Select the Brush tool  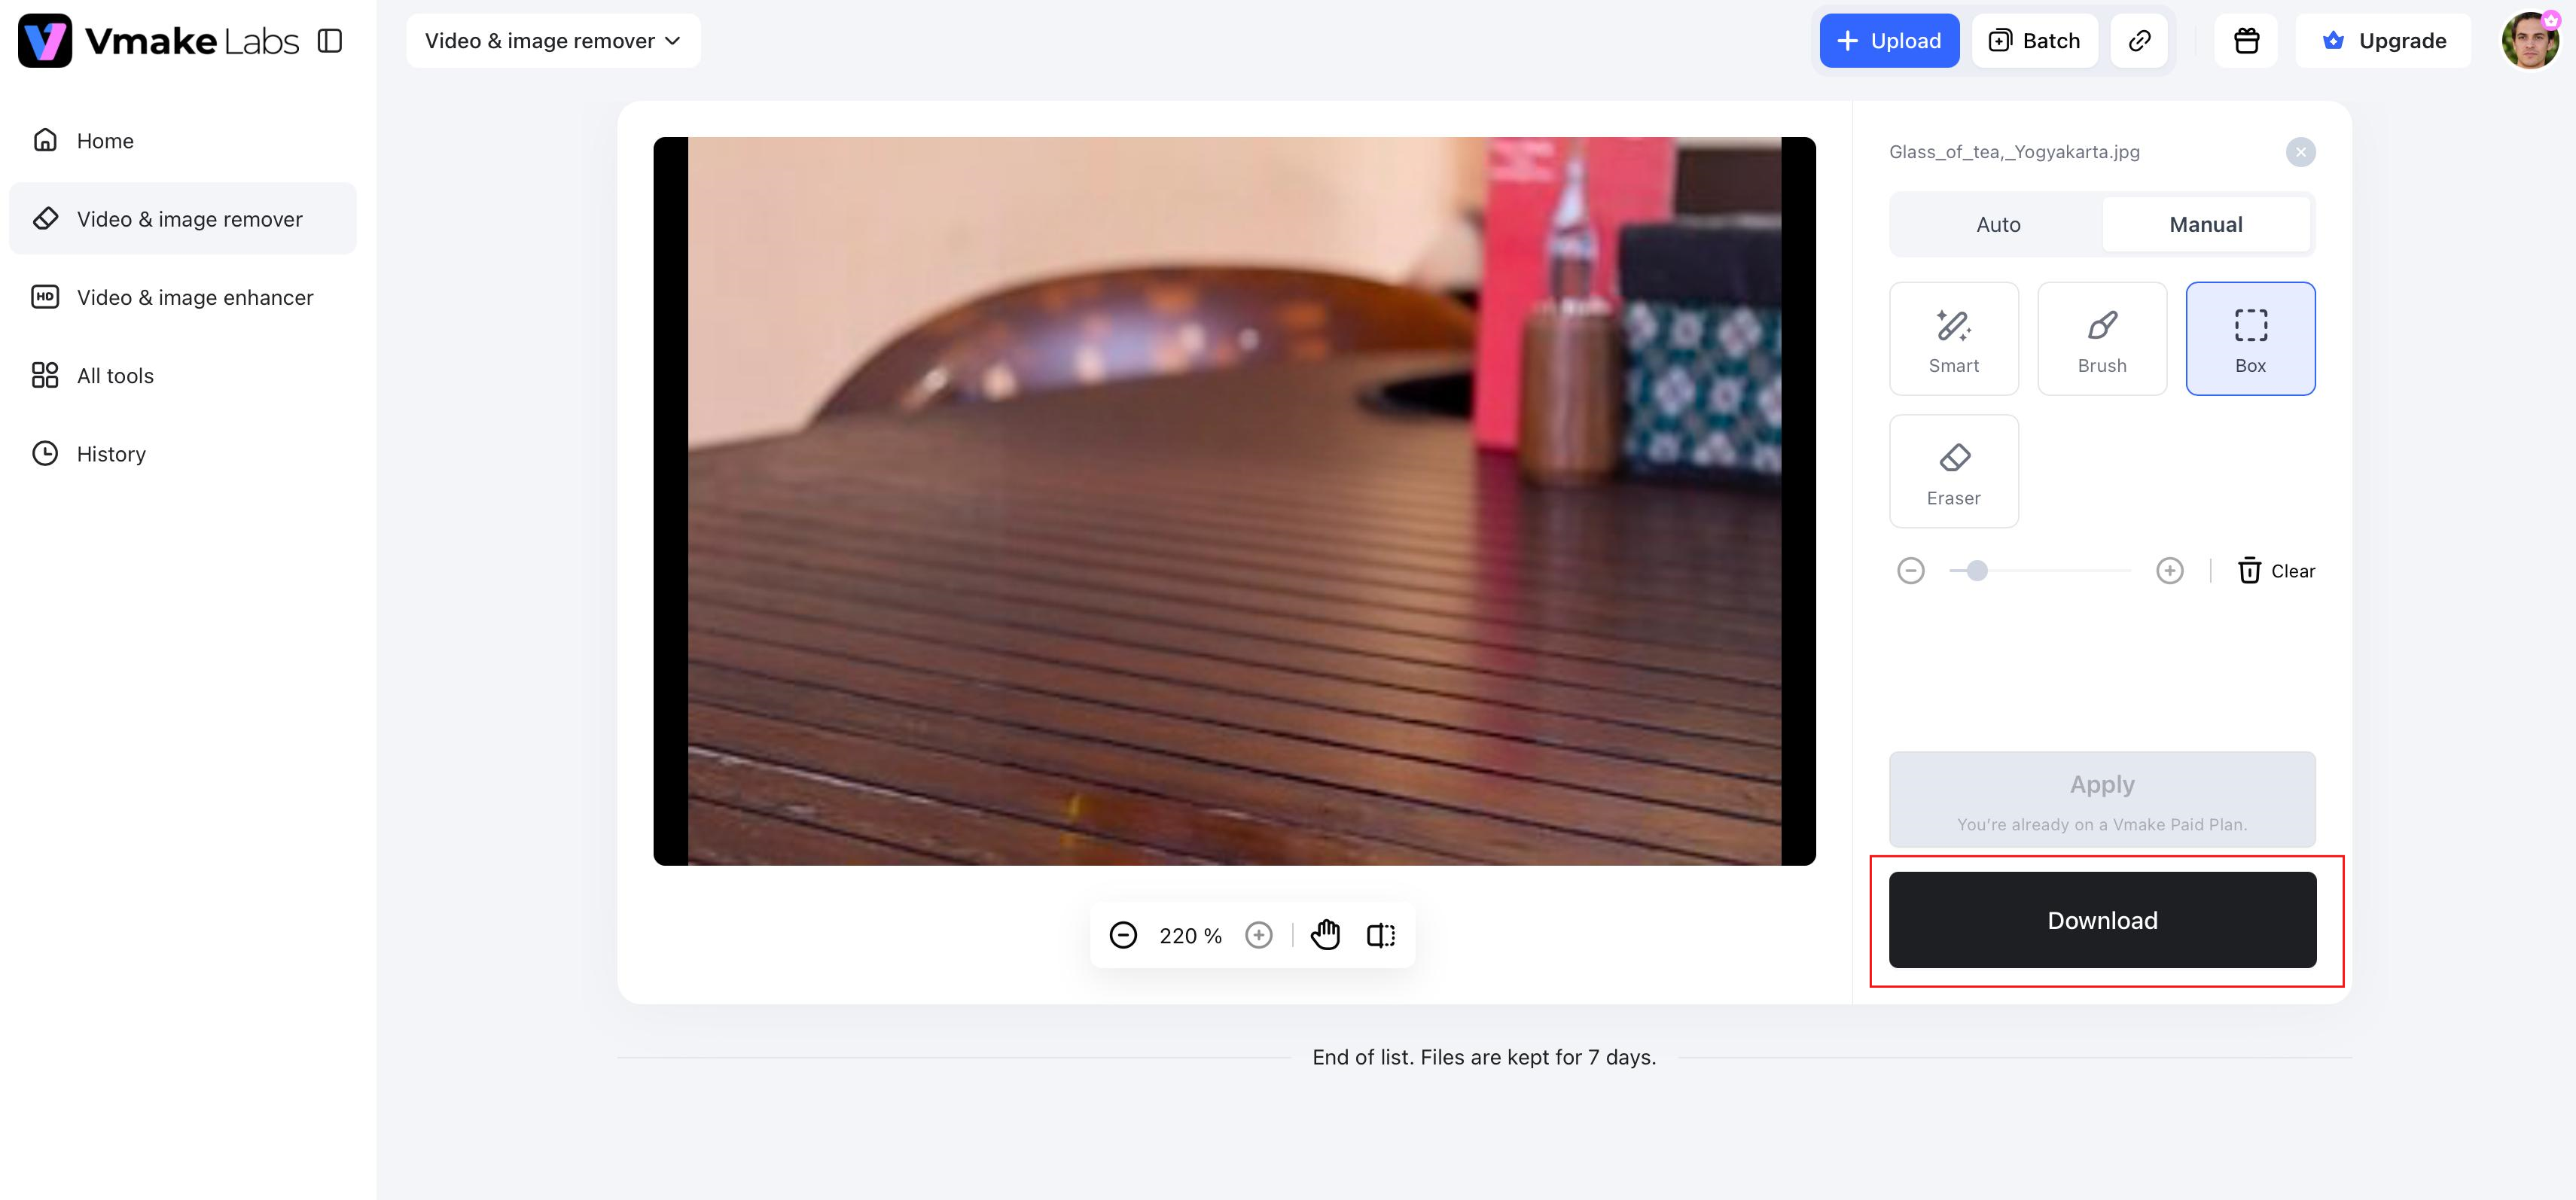pos(2101,338)
